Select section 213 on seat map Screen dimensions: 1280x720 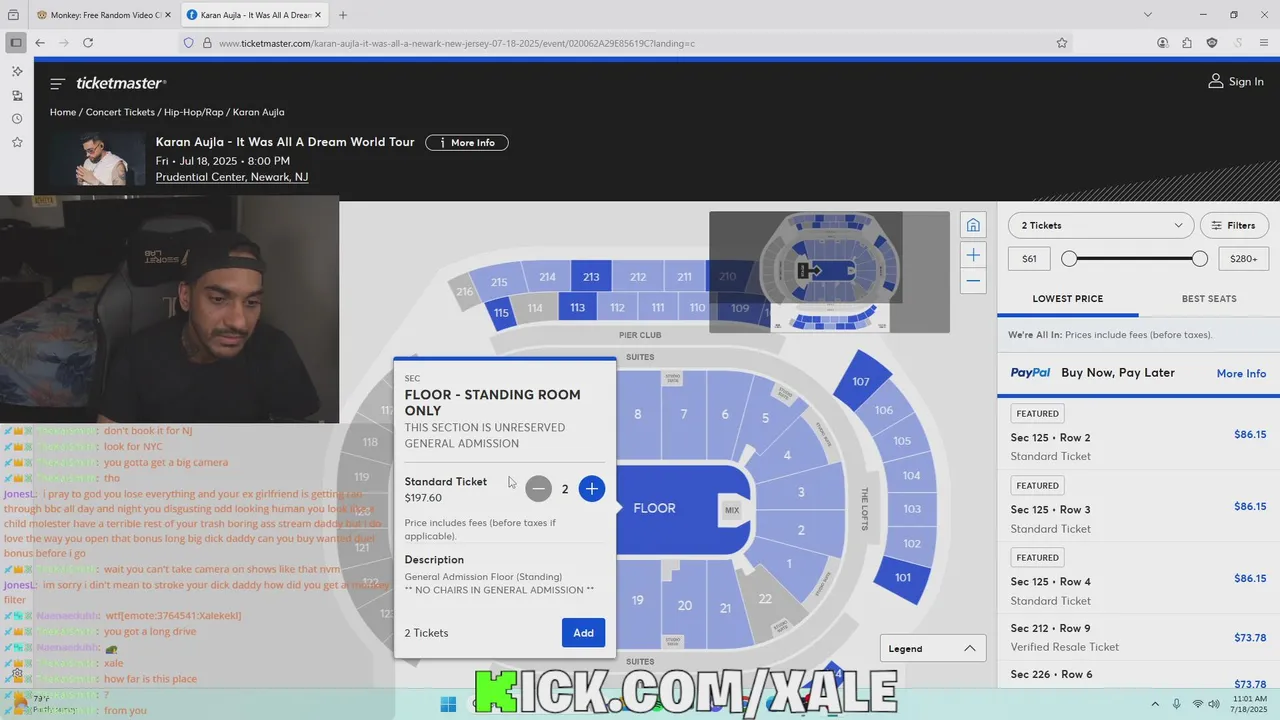pos(591,277)
